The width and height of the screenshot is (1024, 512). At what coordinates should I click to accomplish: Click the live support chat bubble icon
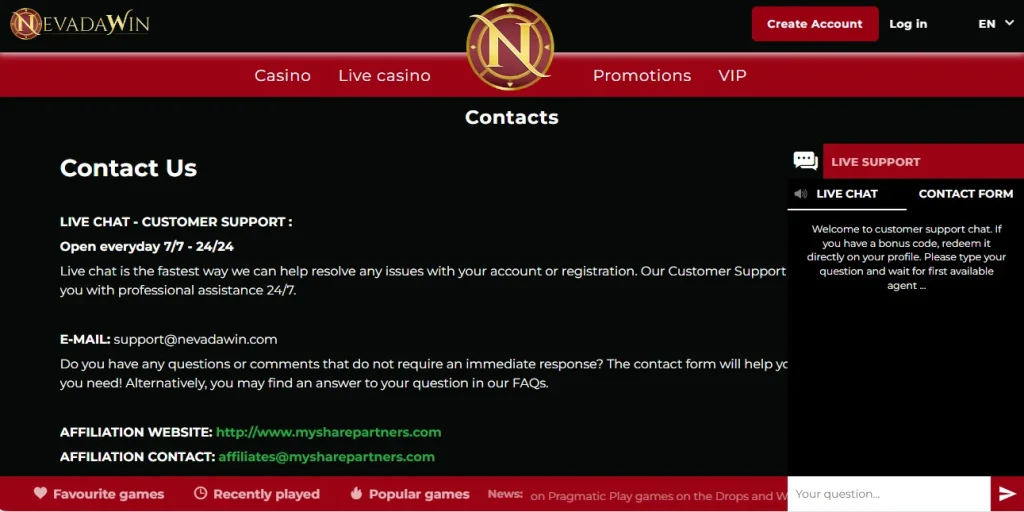pyautogui.click(x=805, y=161)
